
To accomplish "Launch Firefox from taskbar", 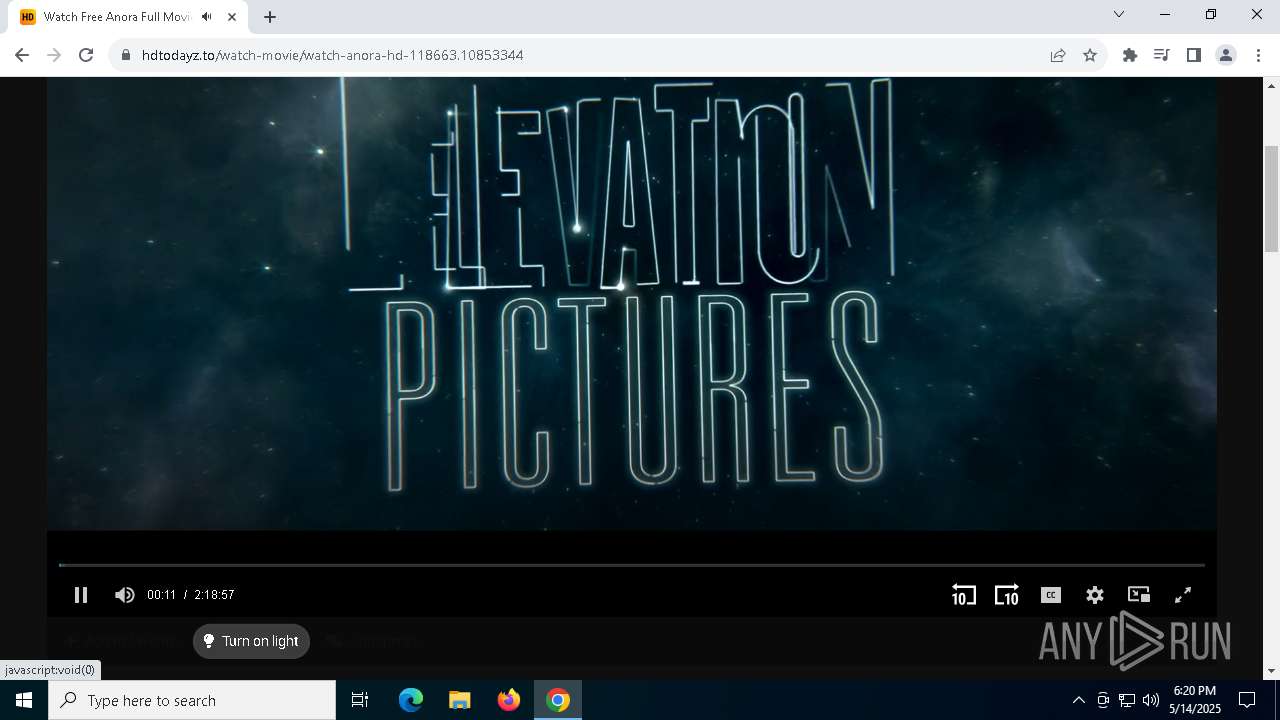I will 509,700.
